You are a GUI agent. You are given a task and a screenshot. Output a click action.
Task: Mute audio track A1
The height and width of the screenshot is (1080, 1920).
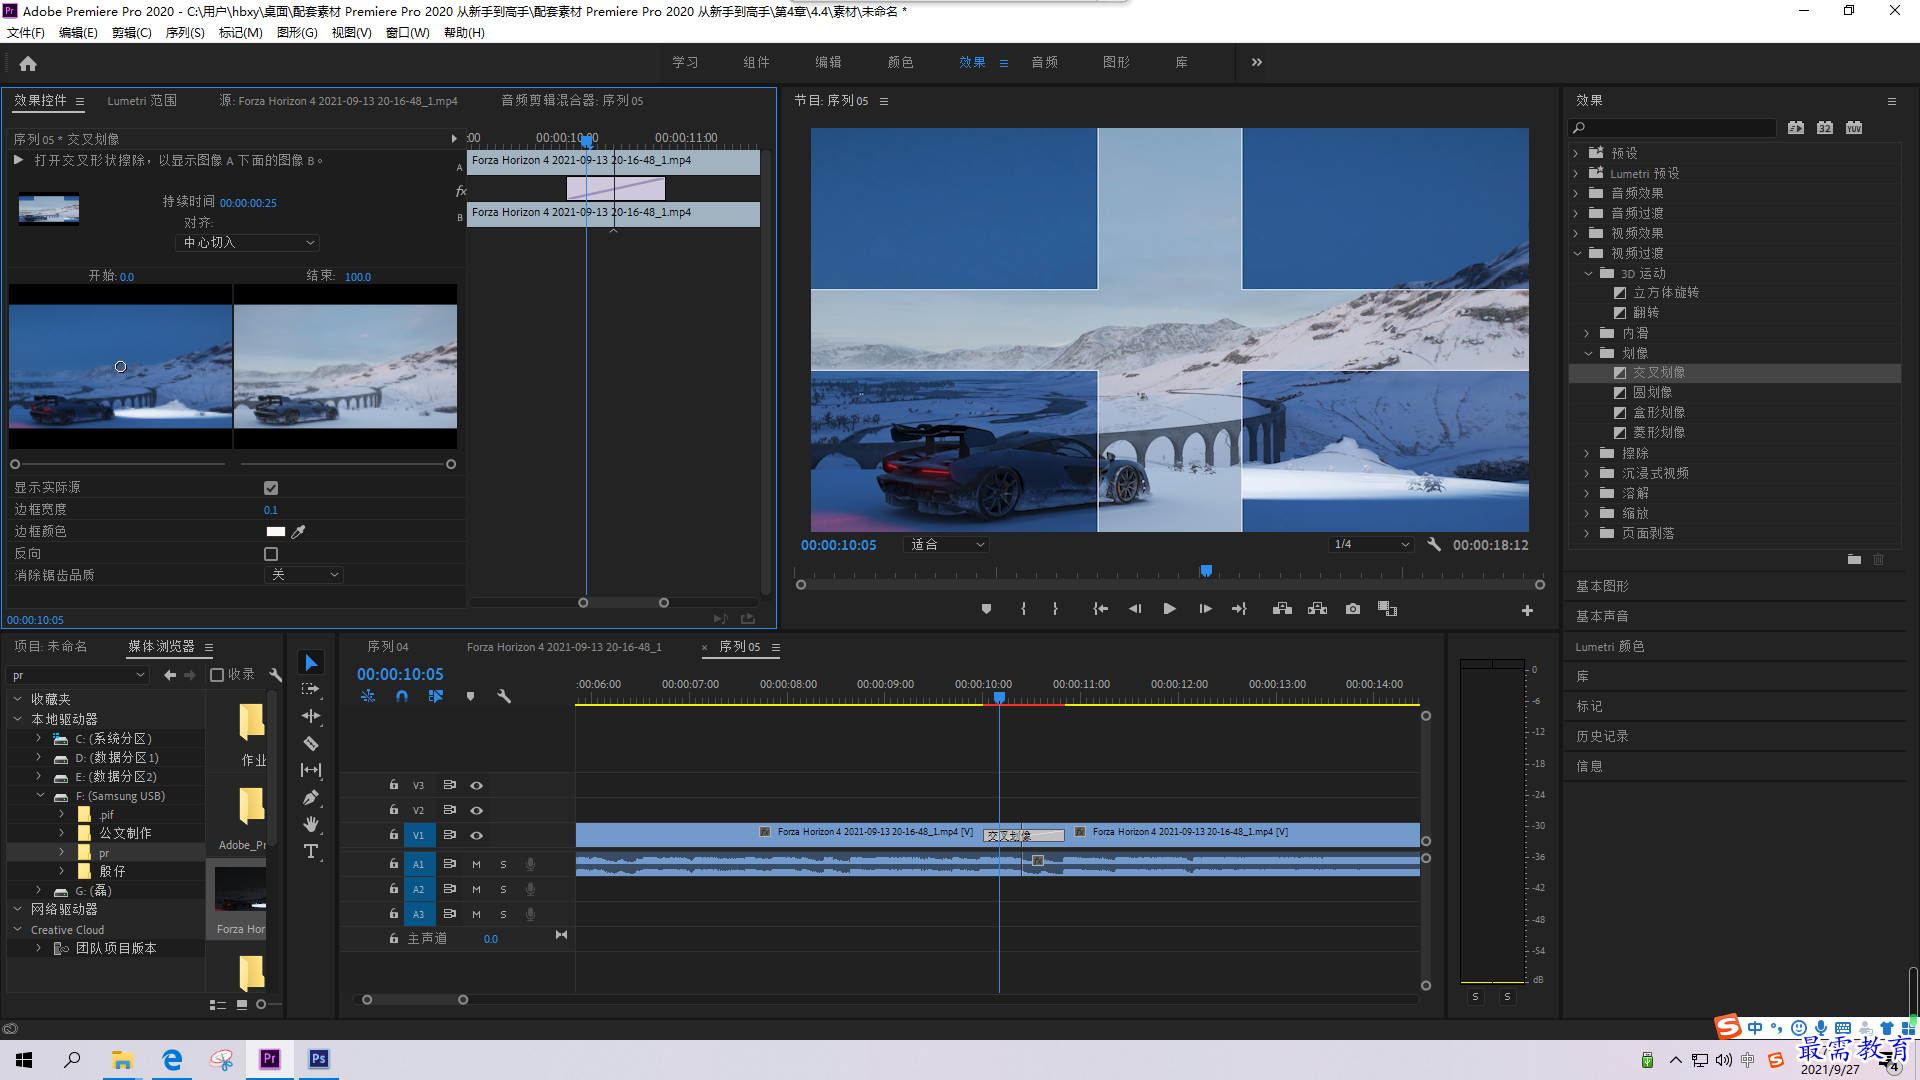tap(477, 864)
